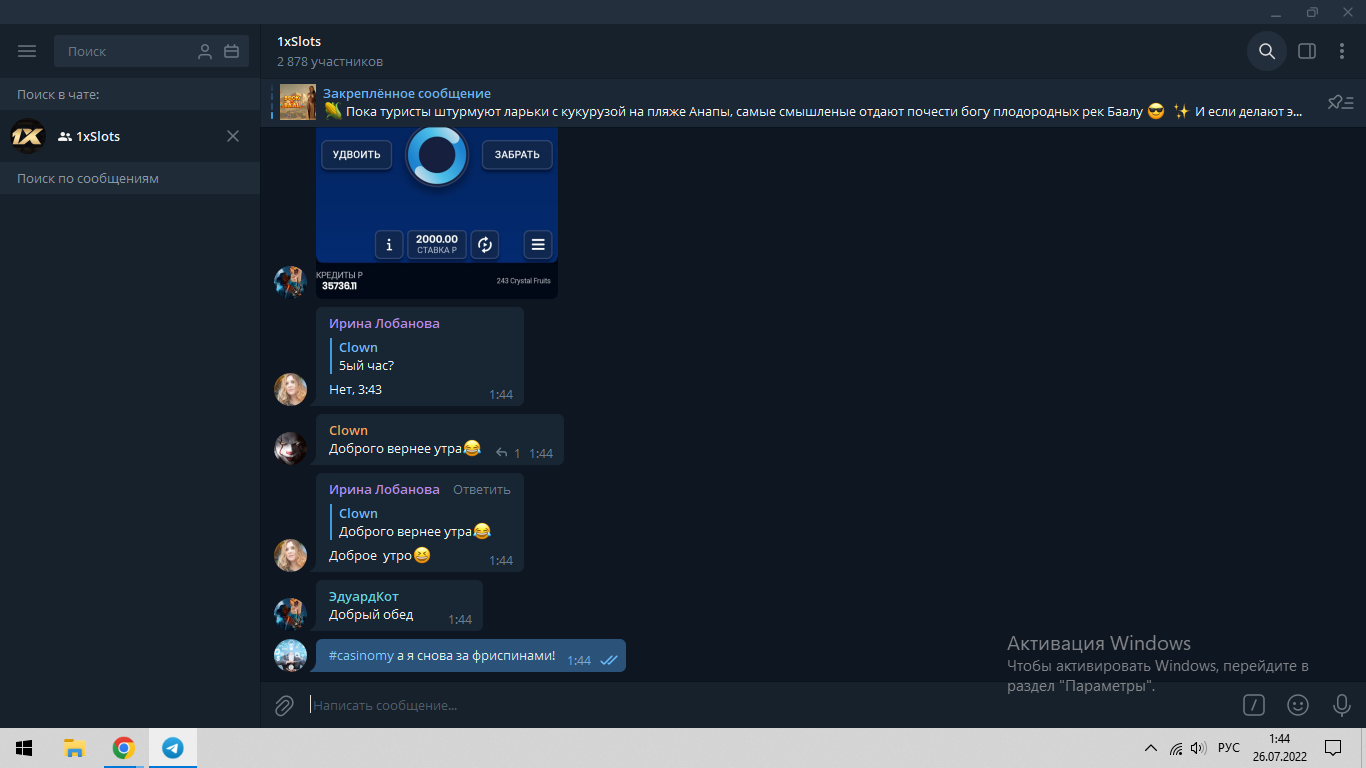Open File Explorer from the taskbar
1366x768 pixels.
pos(74,748)
